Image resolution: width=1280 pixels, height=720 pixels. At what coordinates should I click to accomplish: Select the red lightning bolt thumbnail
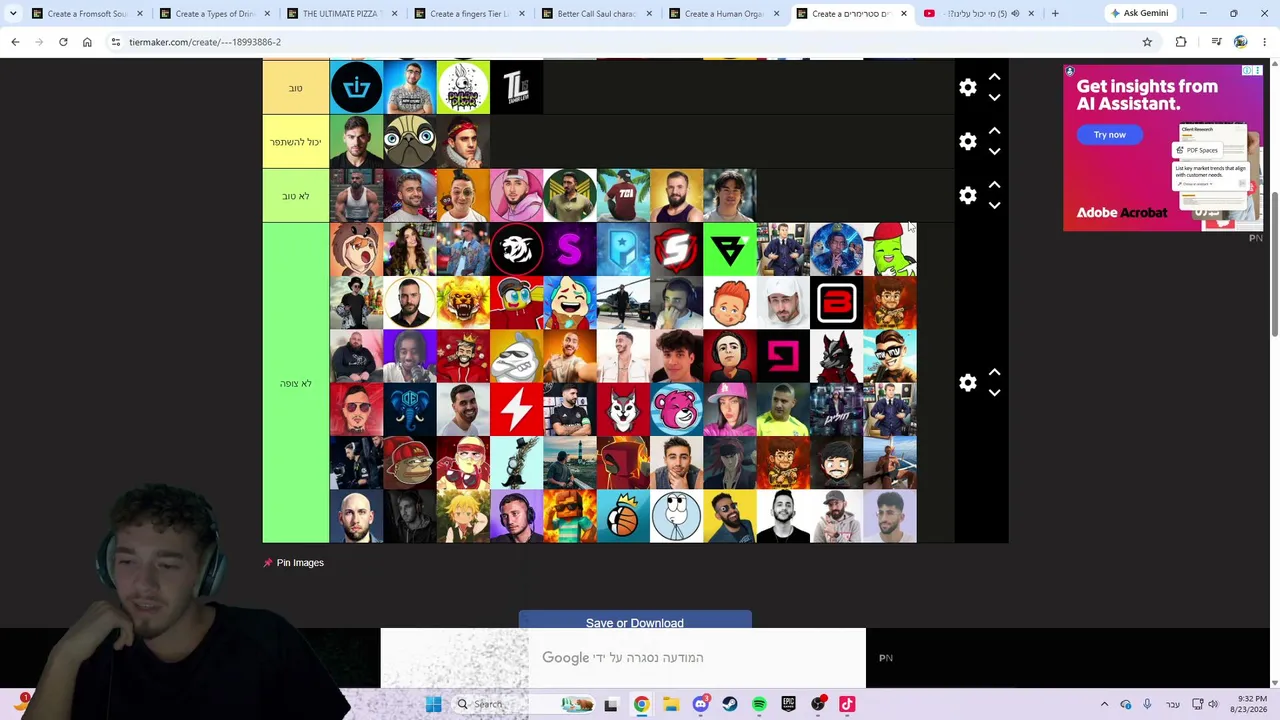pyautogui.click(x=517, y=410)
